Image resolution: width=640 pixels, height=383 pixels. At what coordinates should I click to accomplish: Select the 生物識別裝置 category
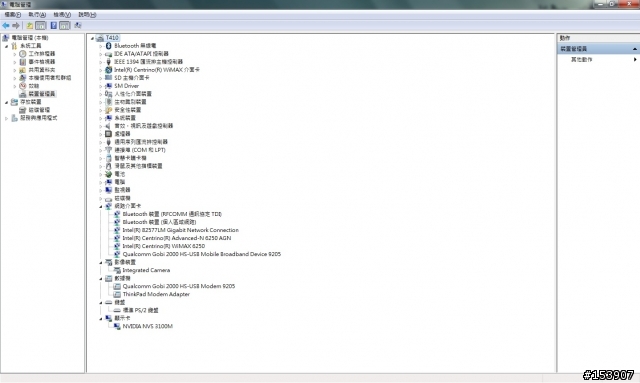(x=130, y=102)
